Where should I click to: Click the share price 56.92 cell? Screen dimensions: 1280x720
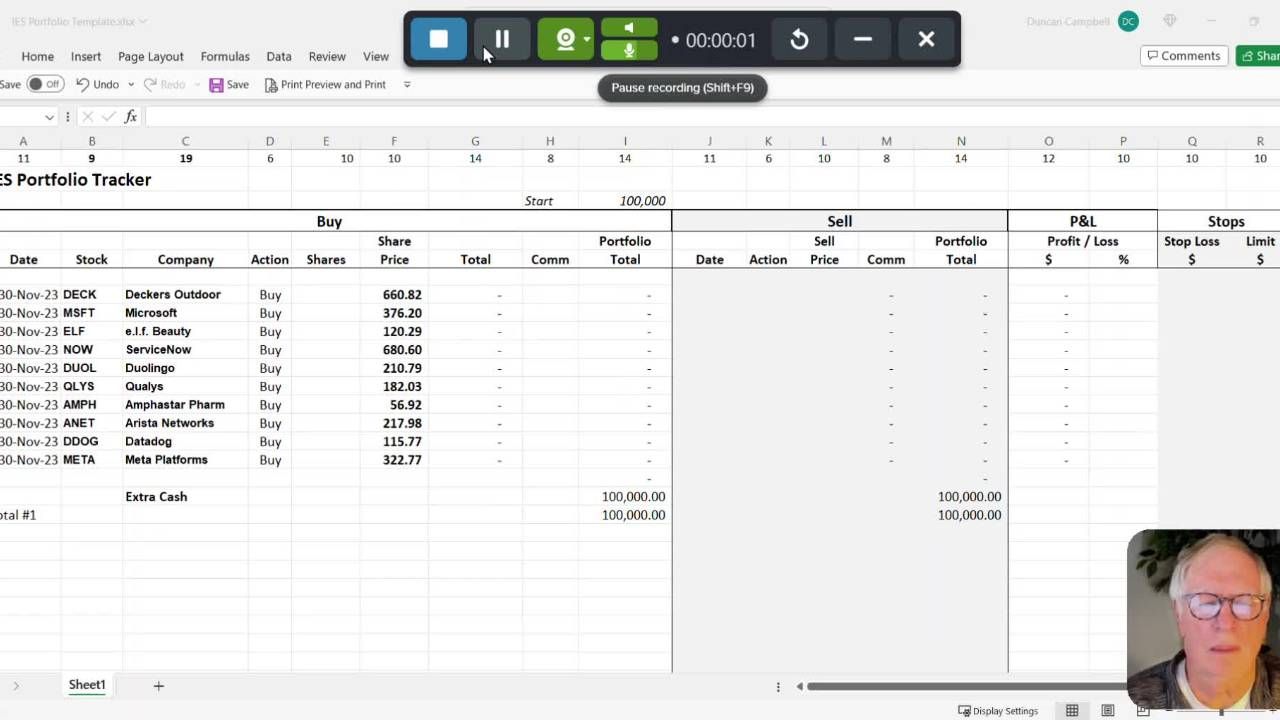click(394, 405)
